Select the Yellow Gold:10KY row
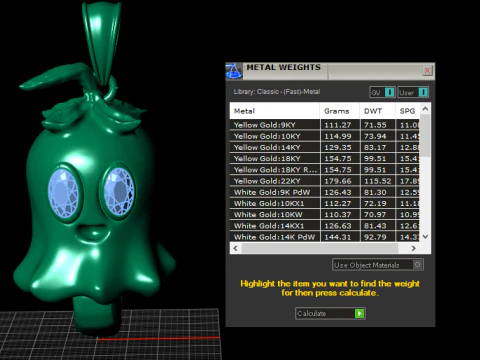The width and height of the screenshot is (480, 360). [324, 136]
